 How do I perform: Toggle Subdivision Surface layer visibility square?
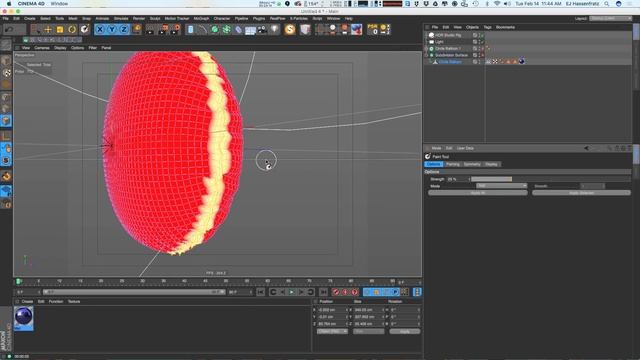(x=475, y=55)
